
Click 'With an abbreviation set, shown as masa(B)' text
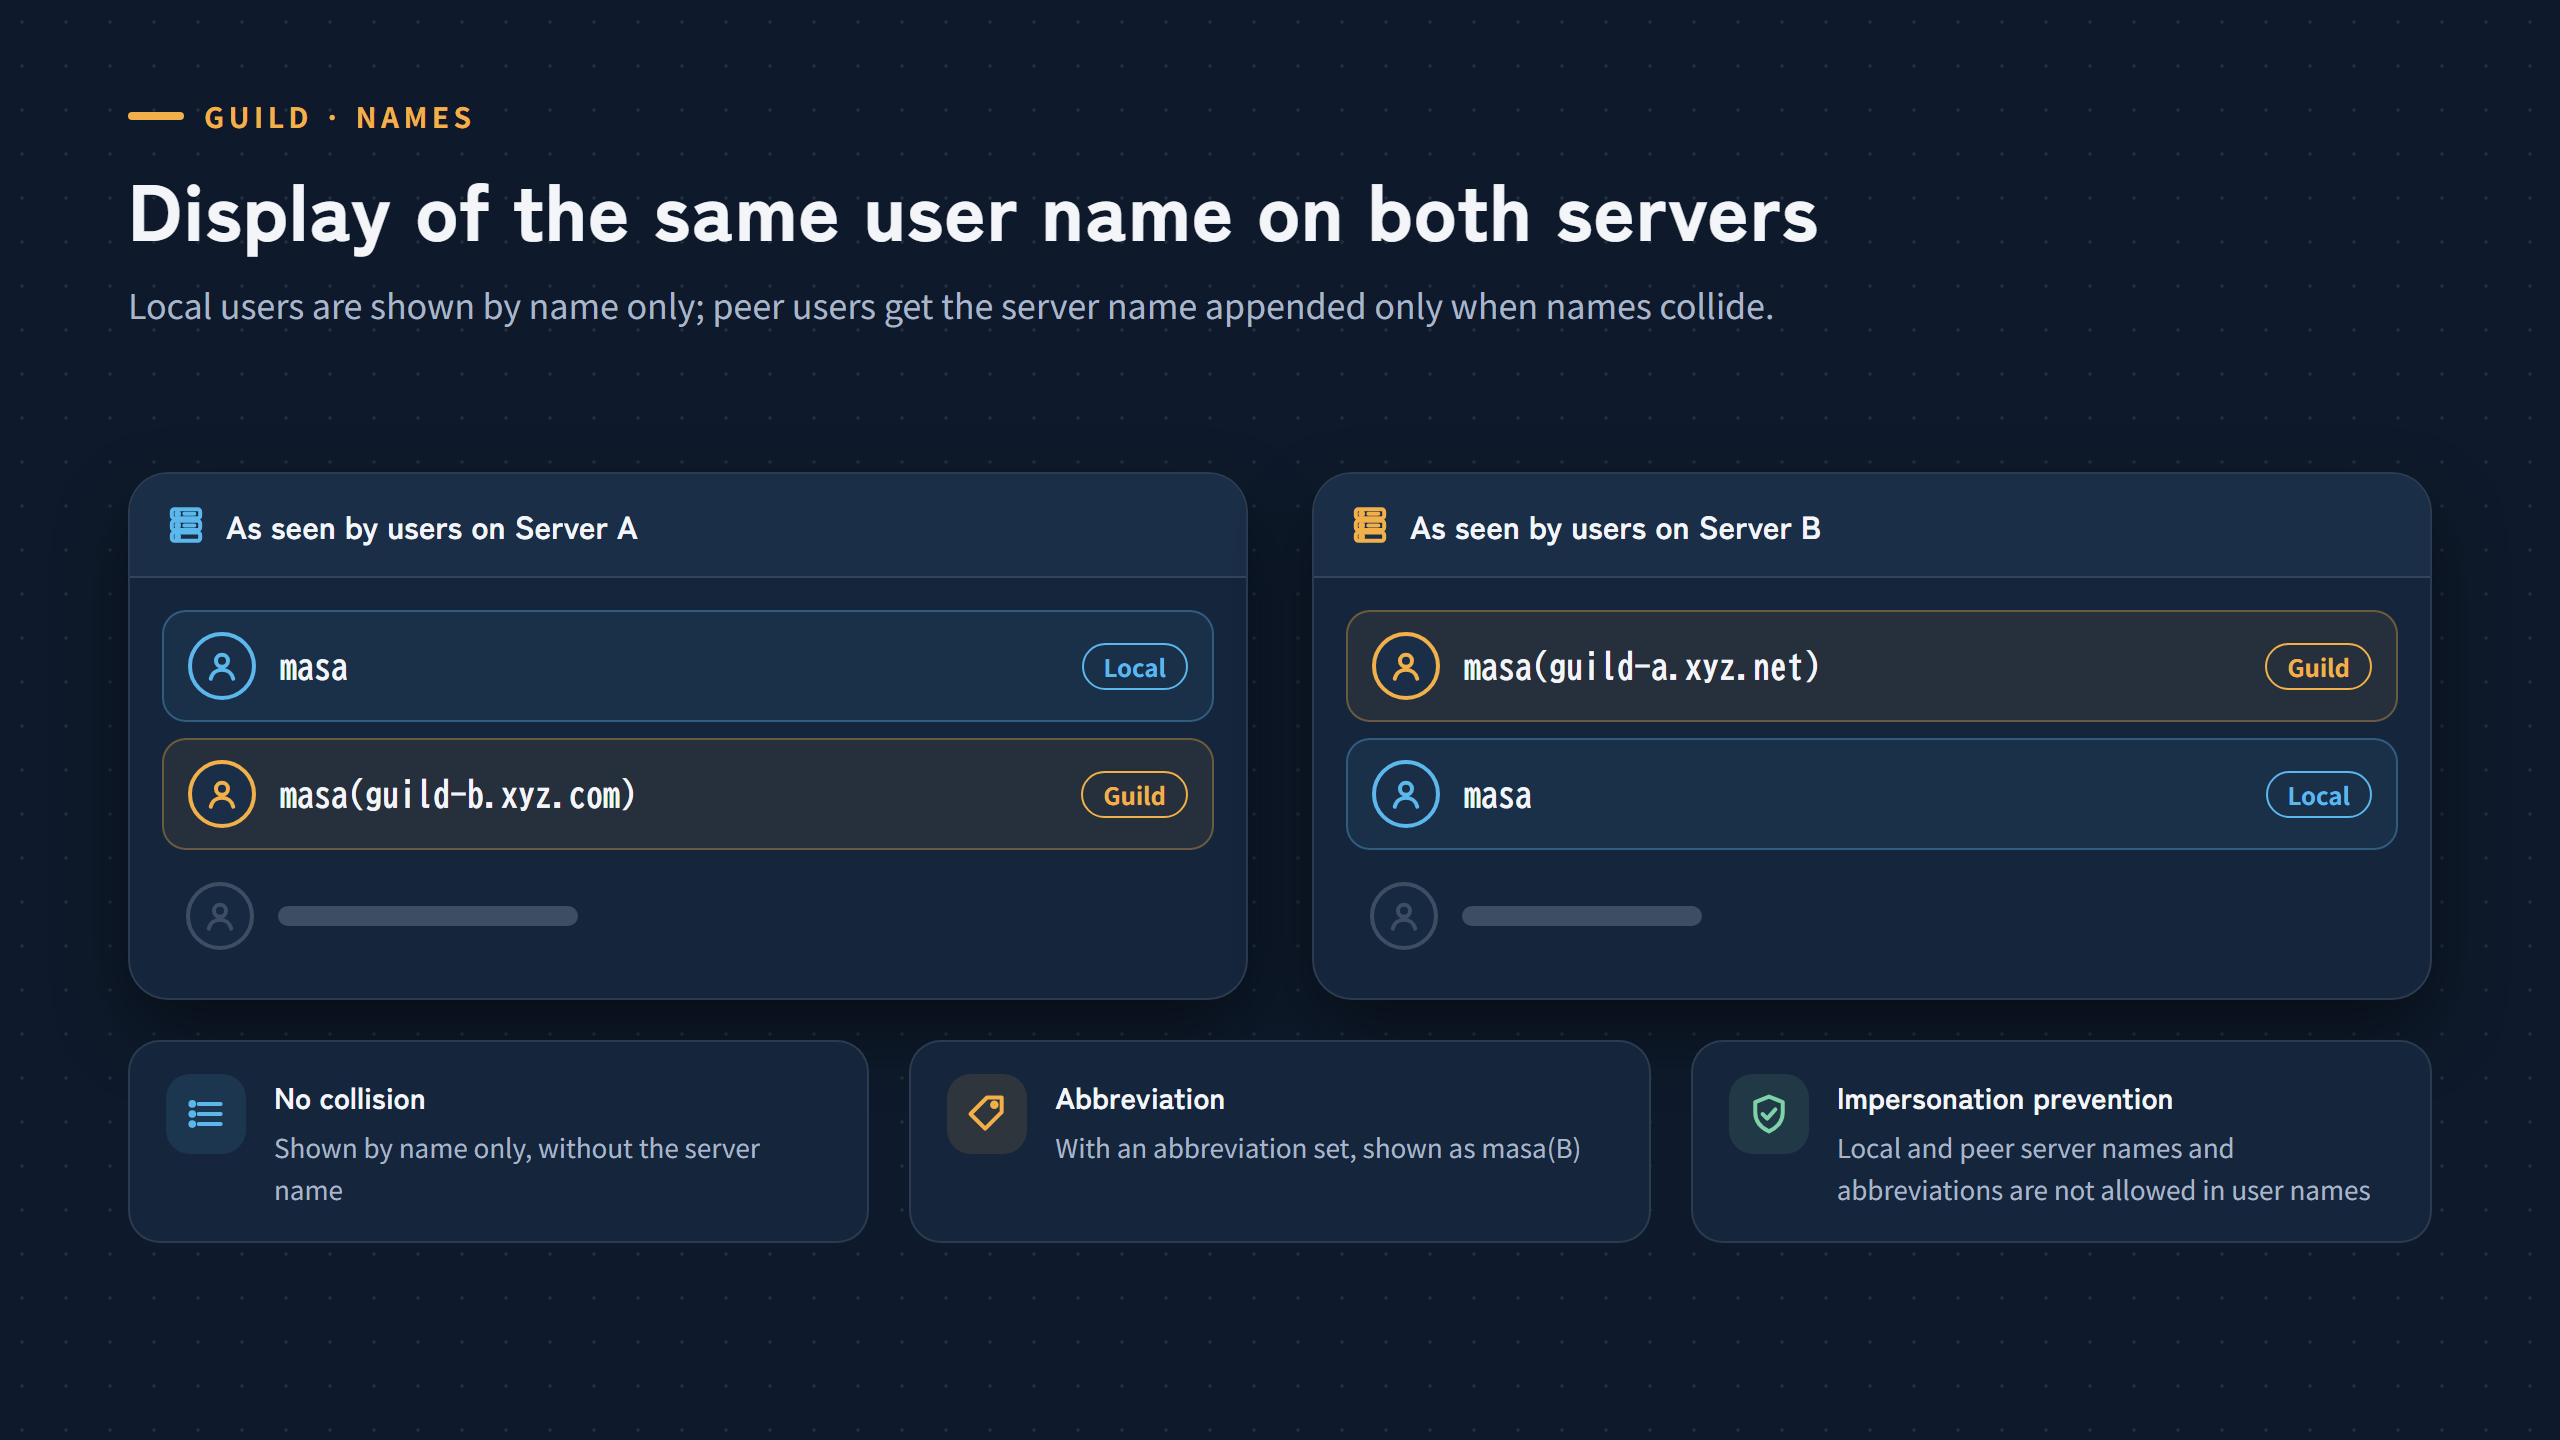[x=1318, y=1149]
